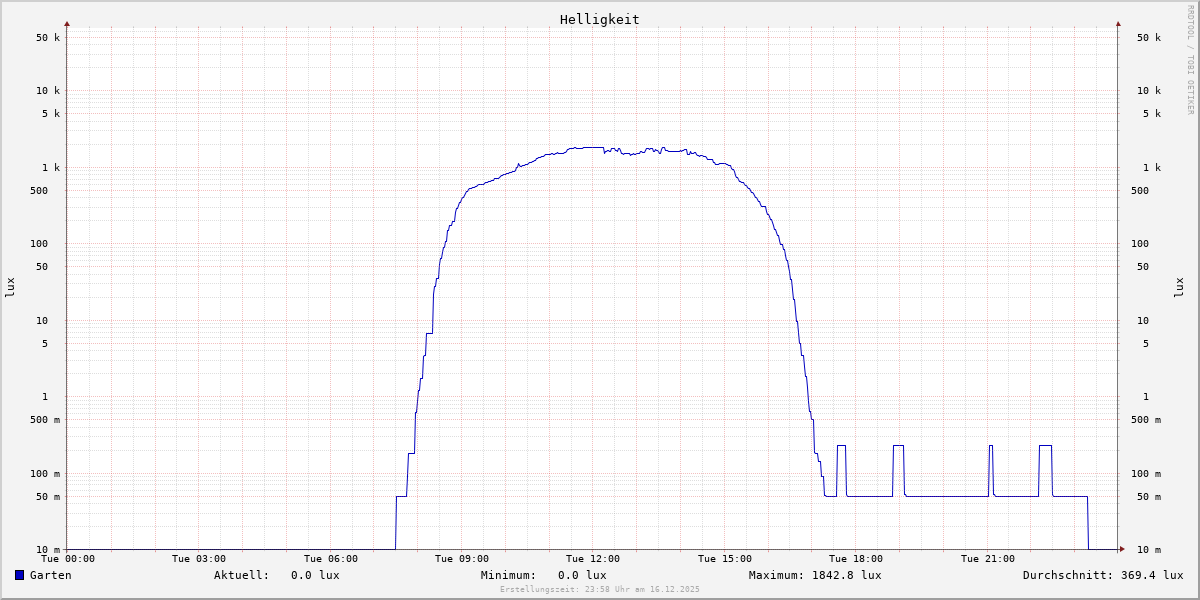
Task: Click the Tue 18:00 x-axis label
Action: coord(856,559)
